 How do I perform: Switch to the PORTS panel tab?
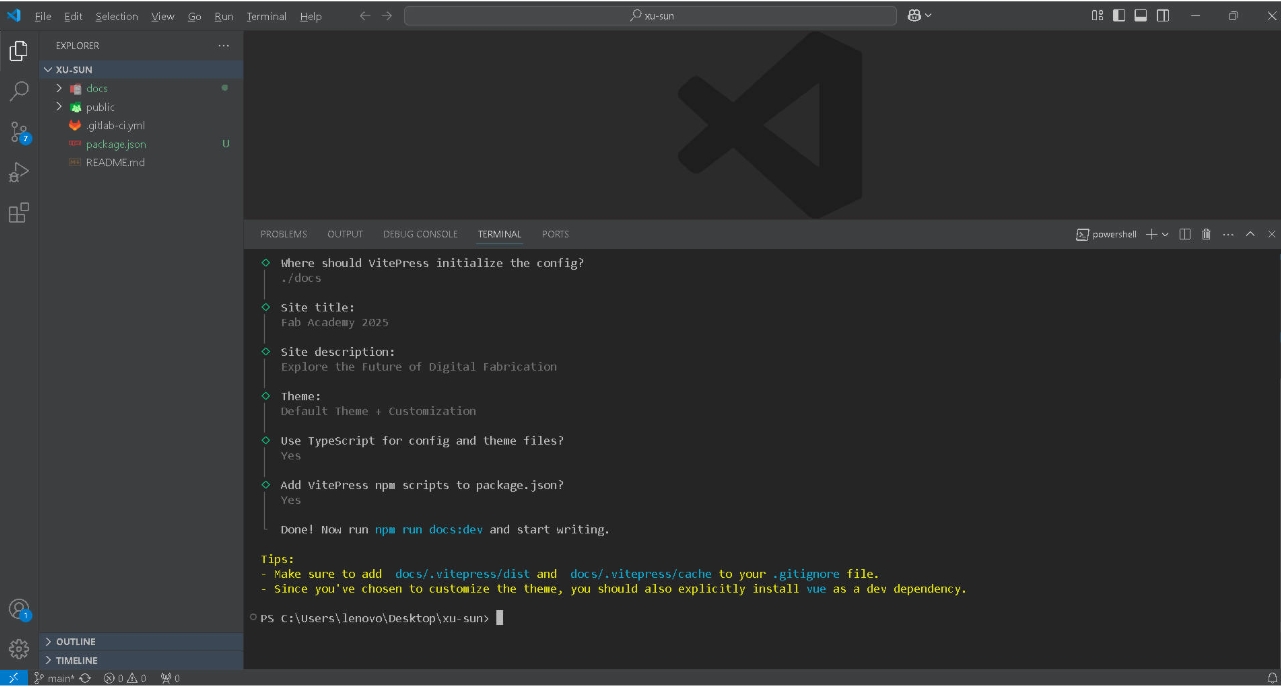coord(555,234)
